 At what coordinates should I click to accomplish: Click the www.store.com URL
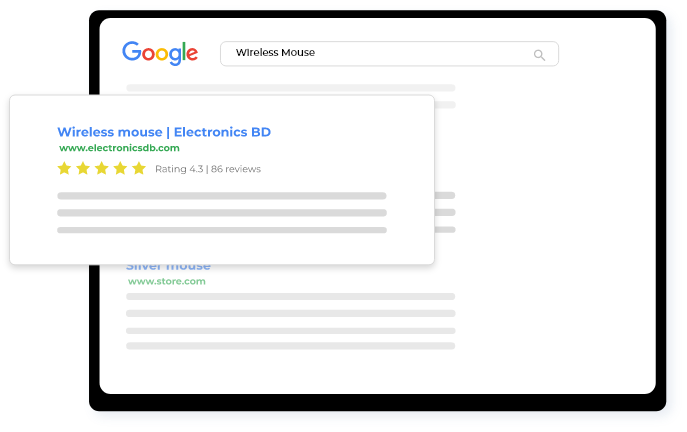click(x=166, y=281)
